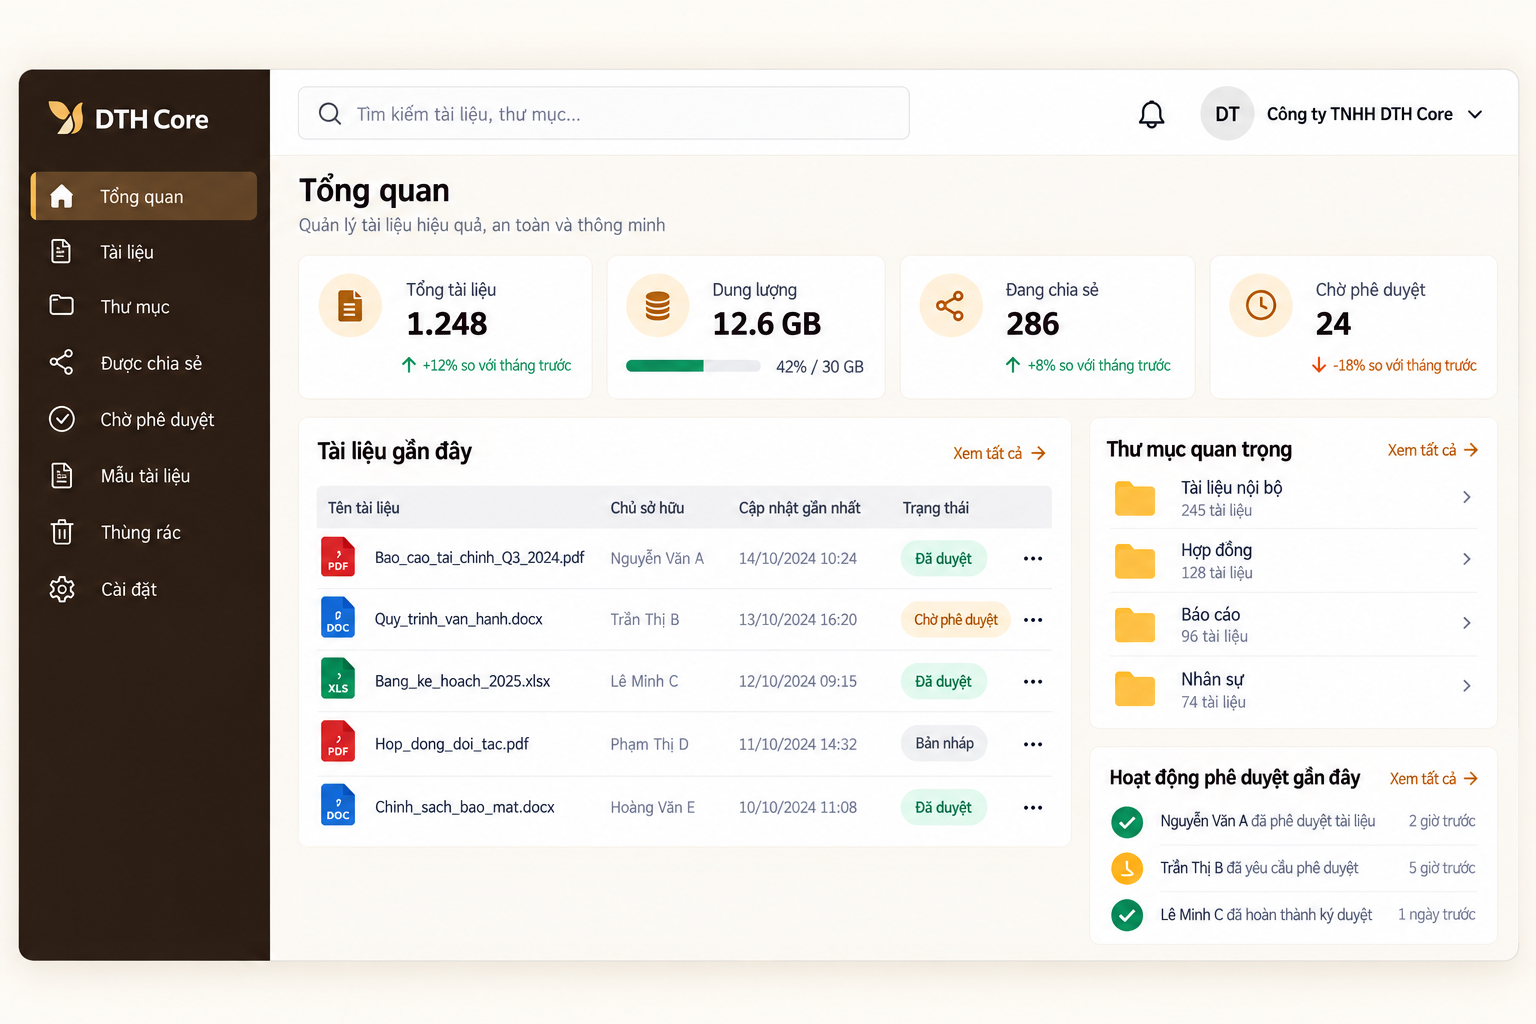Screen dimensions: 1536x1024
Task: Click the Tổng tài liệu document icon
Action: pos(350,305)
